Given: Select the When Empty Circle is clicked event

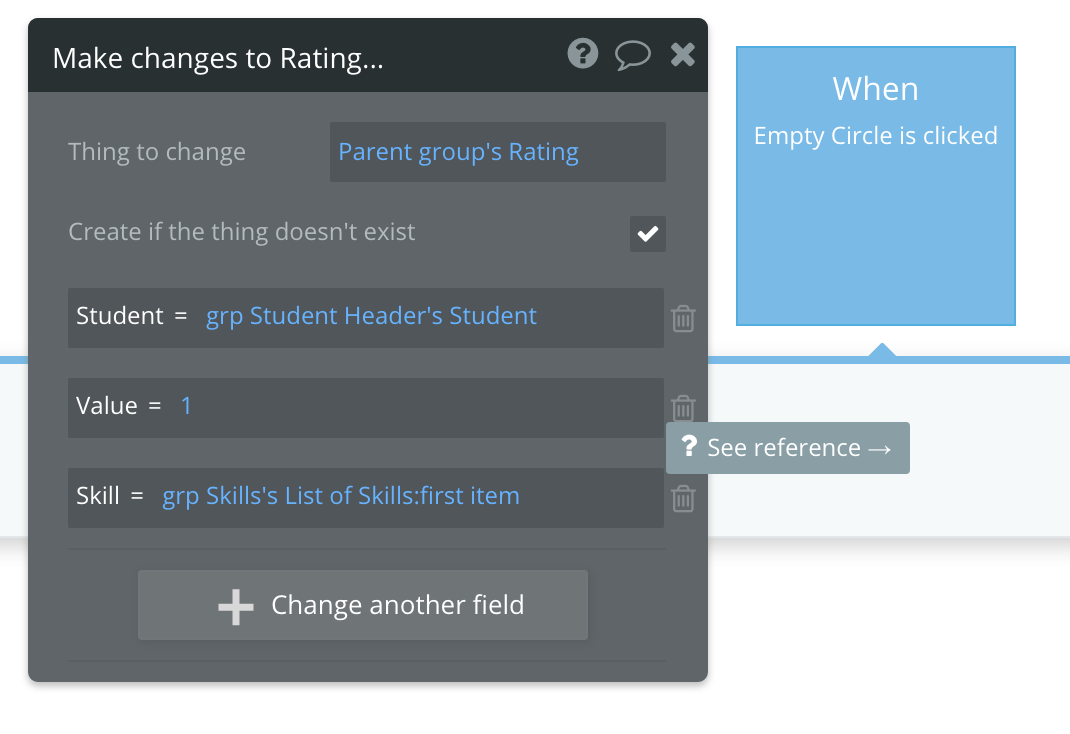Looking at the screenshot, I should point(875,185).
